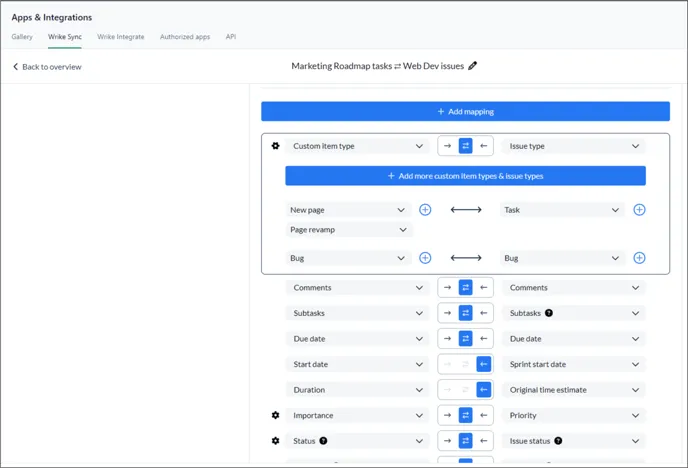Open left Subtasks field dropdown
The height and width of the screenshot is (468, 688).
click(357, 313)
